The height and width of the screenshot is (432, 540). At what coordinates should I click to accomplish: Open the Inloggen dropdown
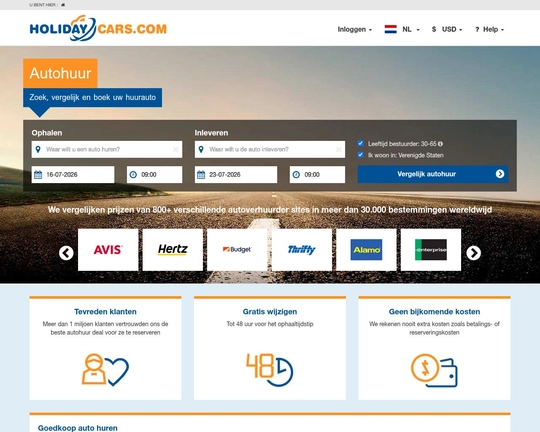(355, 29)
